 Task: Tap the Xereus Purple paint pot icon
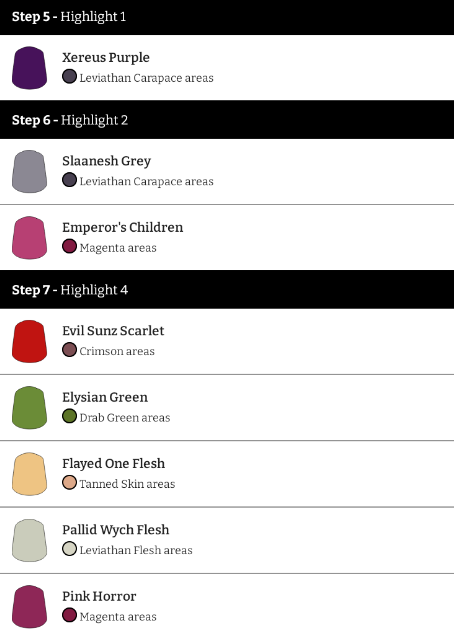click(x=29, y=68)
